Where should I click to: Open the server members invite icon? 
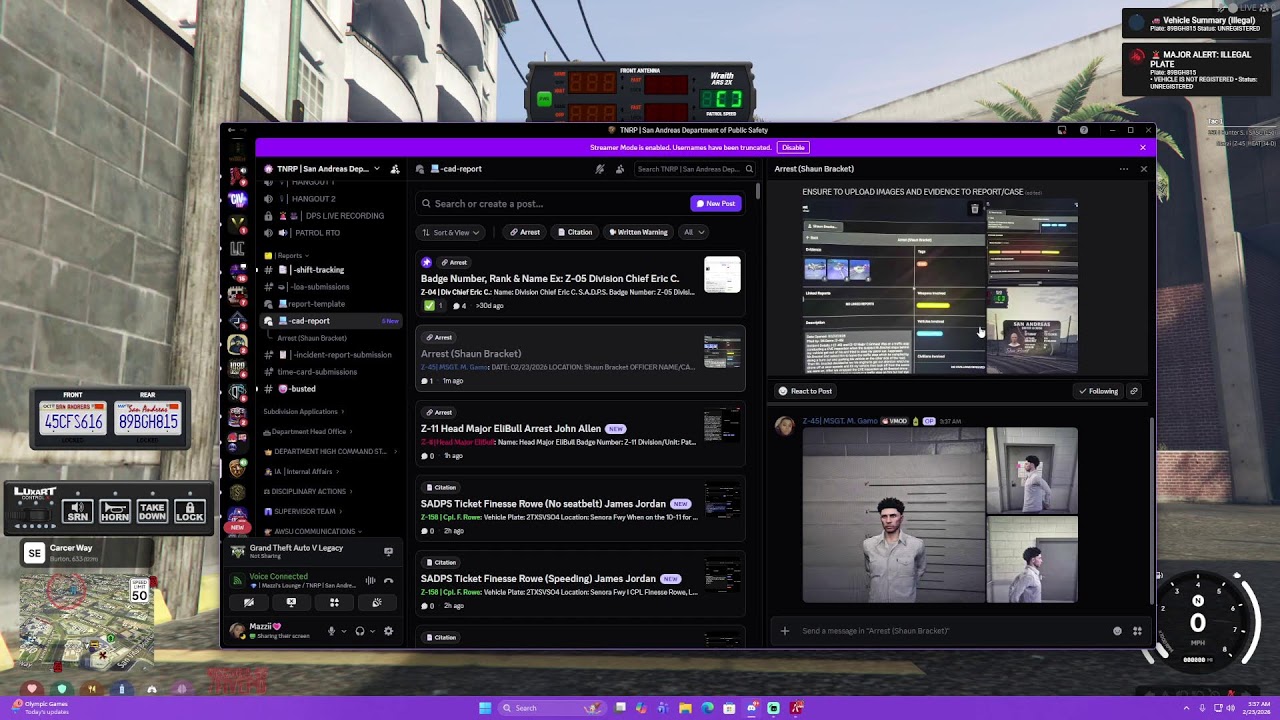395,169
